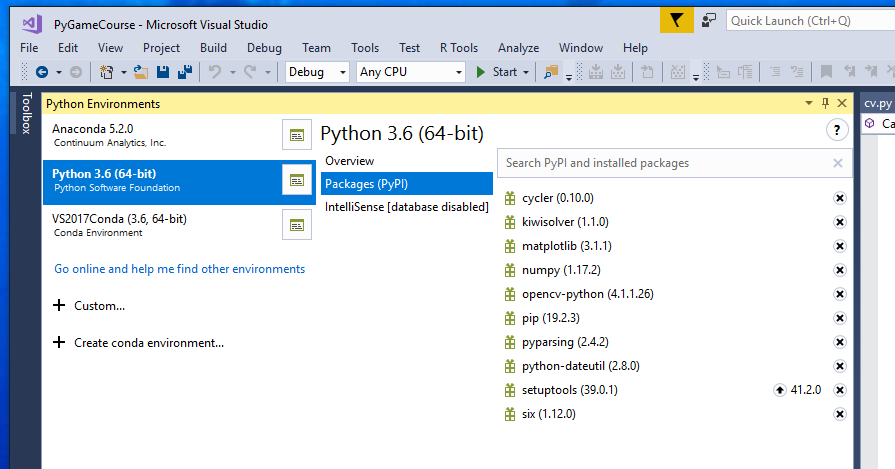Click the green Start play icon

[481, 72]
